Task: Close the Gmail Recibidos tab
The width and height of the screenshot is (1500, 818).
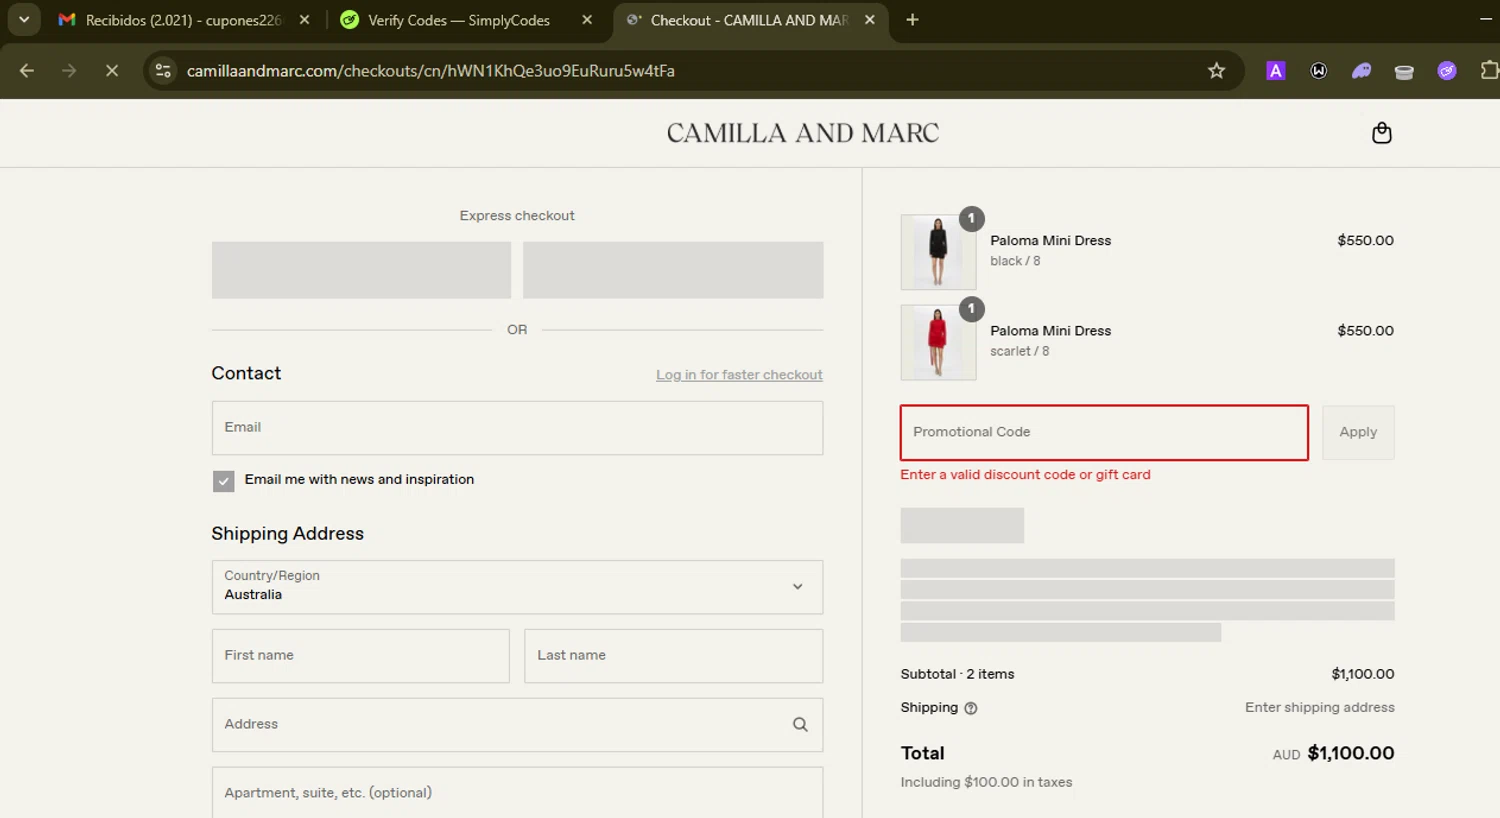Action: [304, 20]
